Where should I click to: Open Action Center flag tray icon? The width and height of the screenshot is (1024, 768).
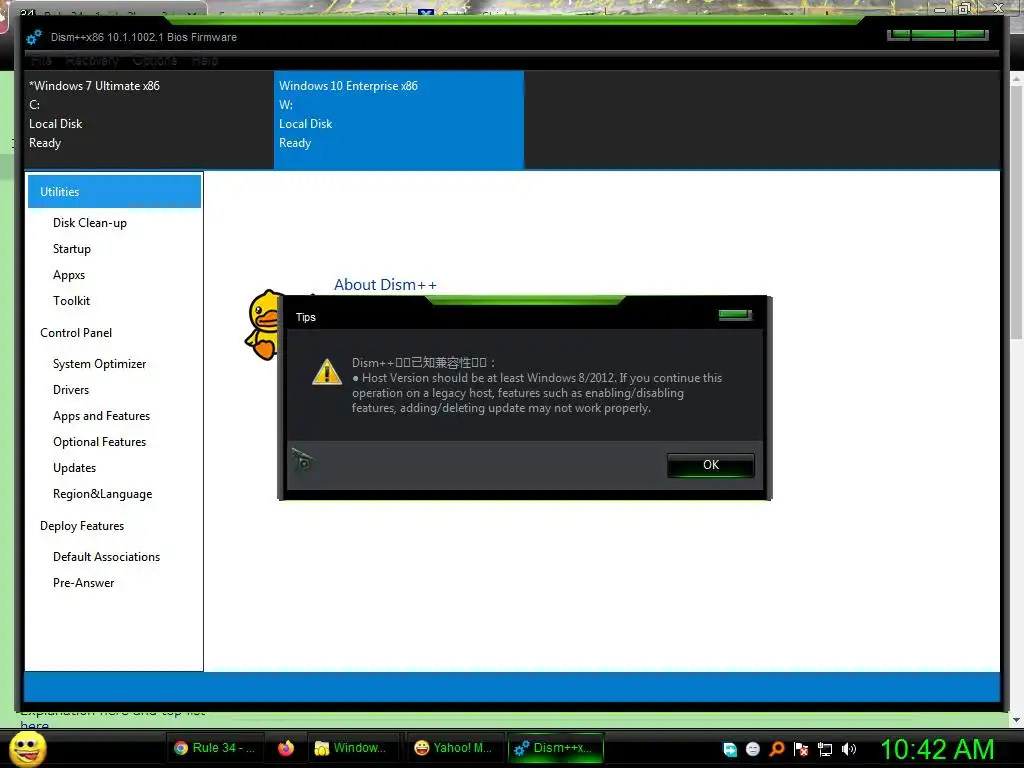[801, 749]
